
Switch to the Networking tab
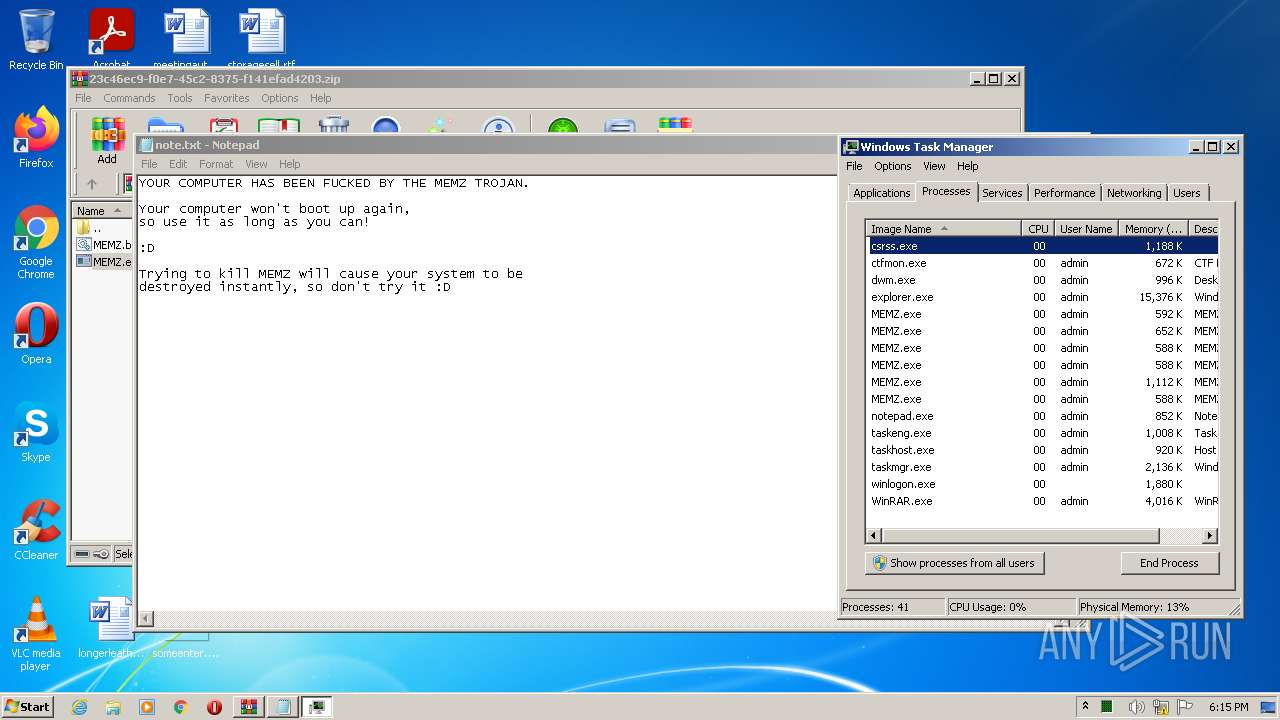(x=1134, y=193)
